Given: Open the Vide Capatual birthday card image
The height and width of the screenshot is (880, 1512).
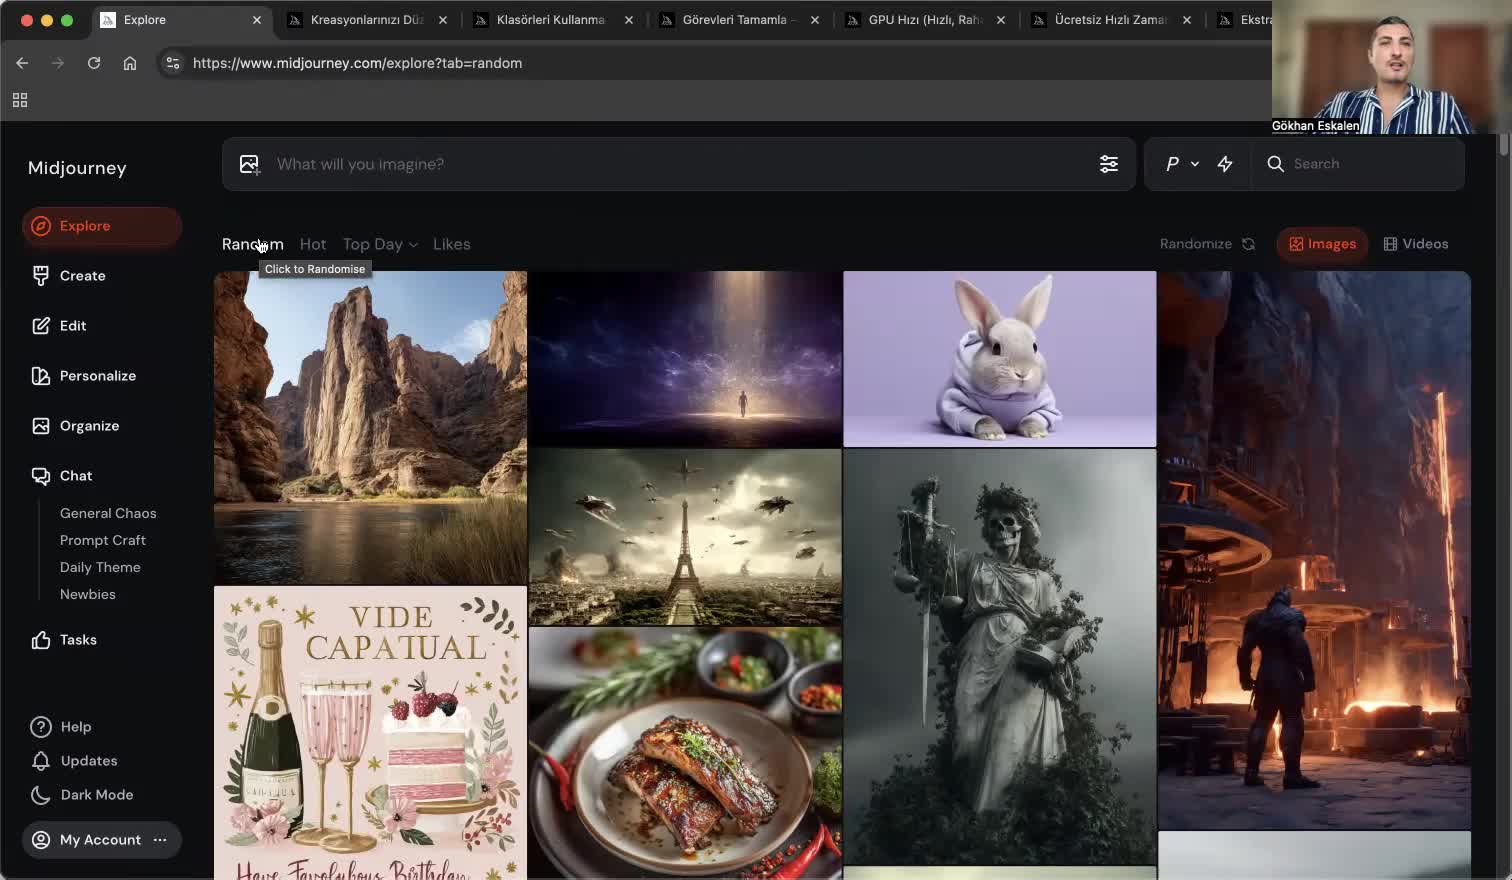Looking at the screenshot, I should [370, 733].
